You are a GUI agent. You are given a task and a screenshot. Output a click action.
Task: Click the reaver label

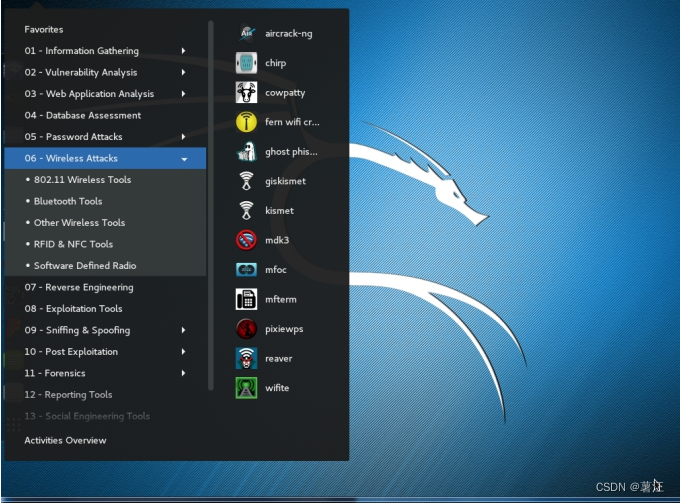278,359
